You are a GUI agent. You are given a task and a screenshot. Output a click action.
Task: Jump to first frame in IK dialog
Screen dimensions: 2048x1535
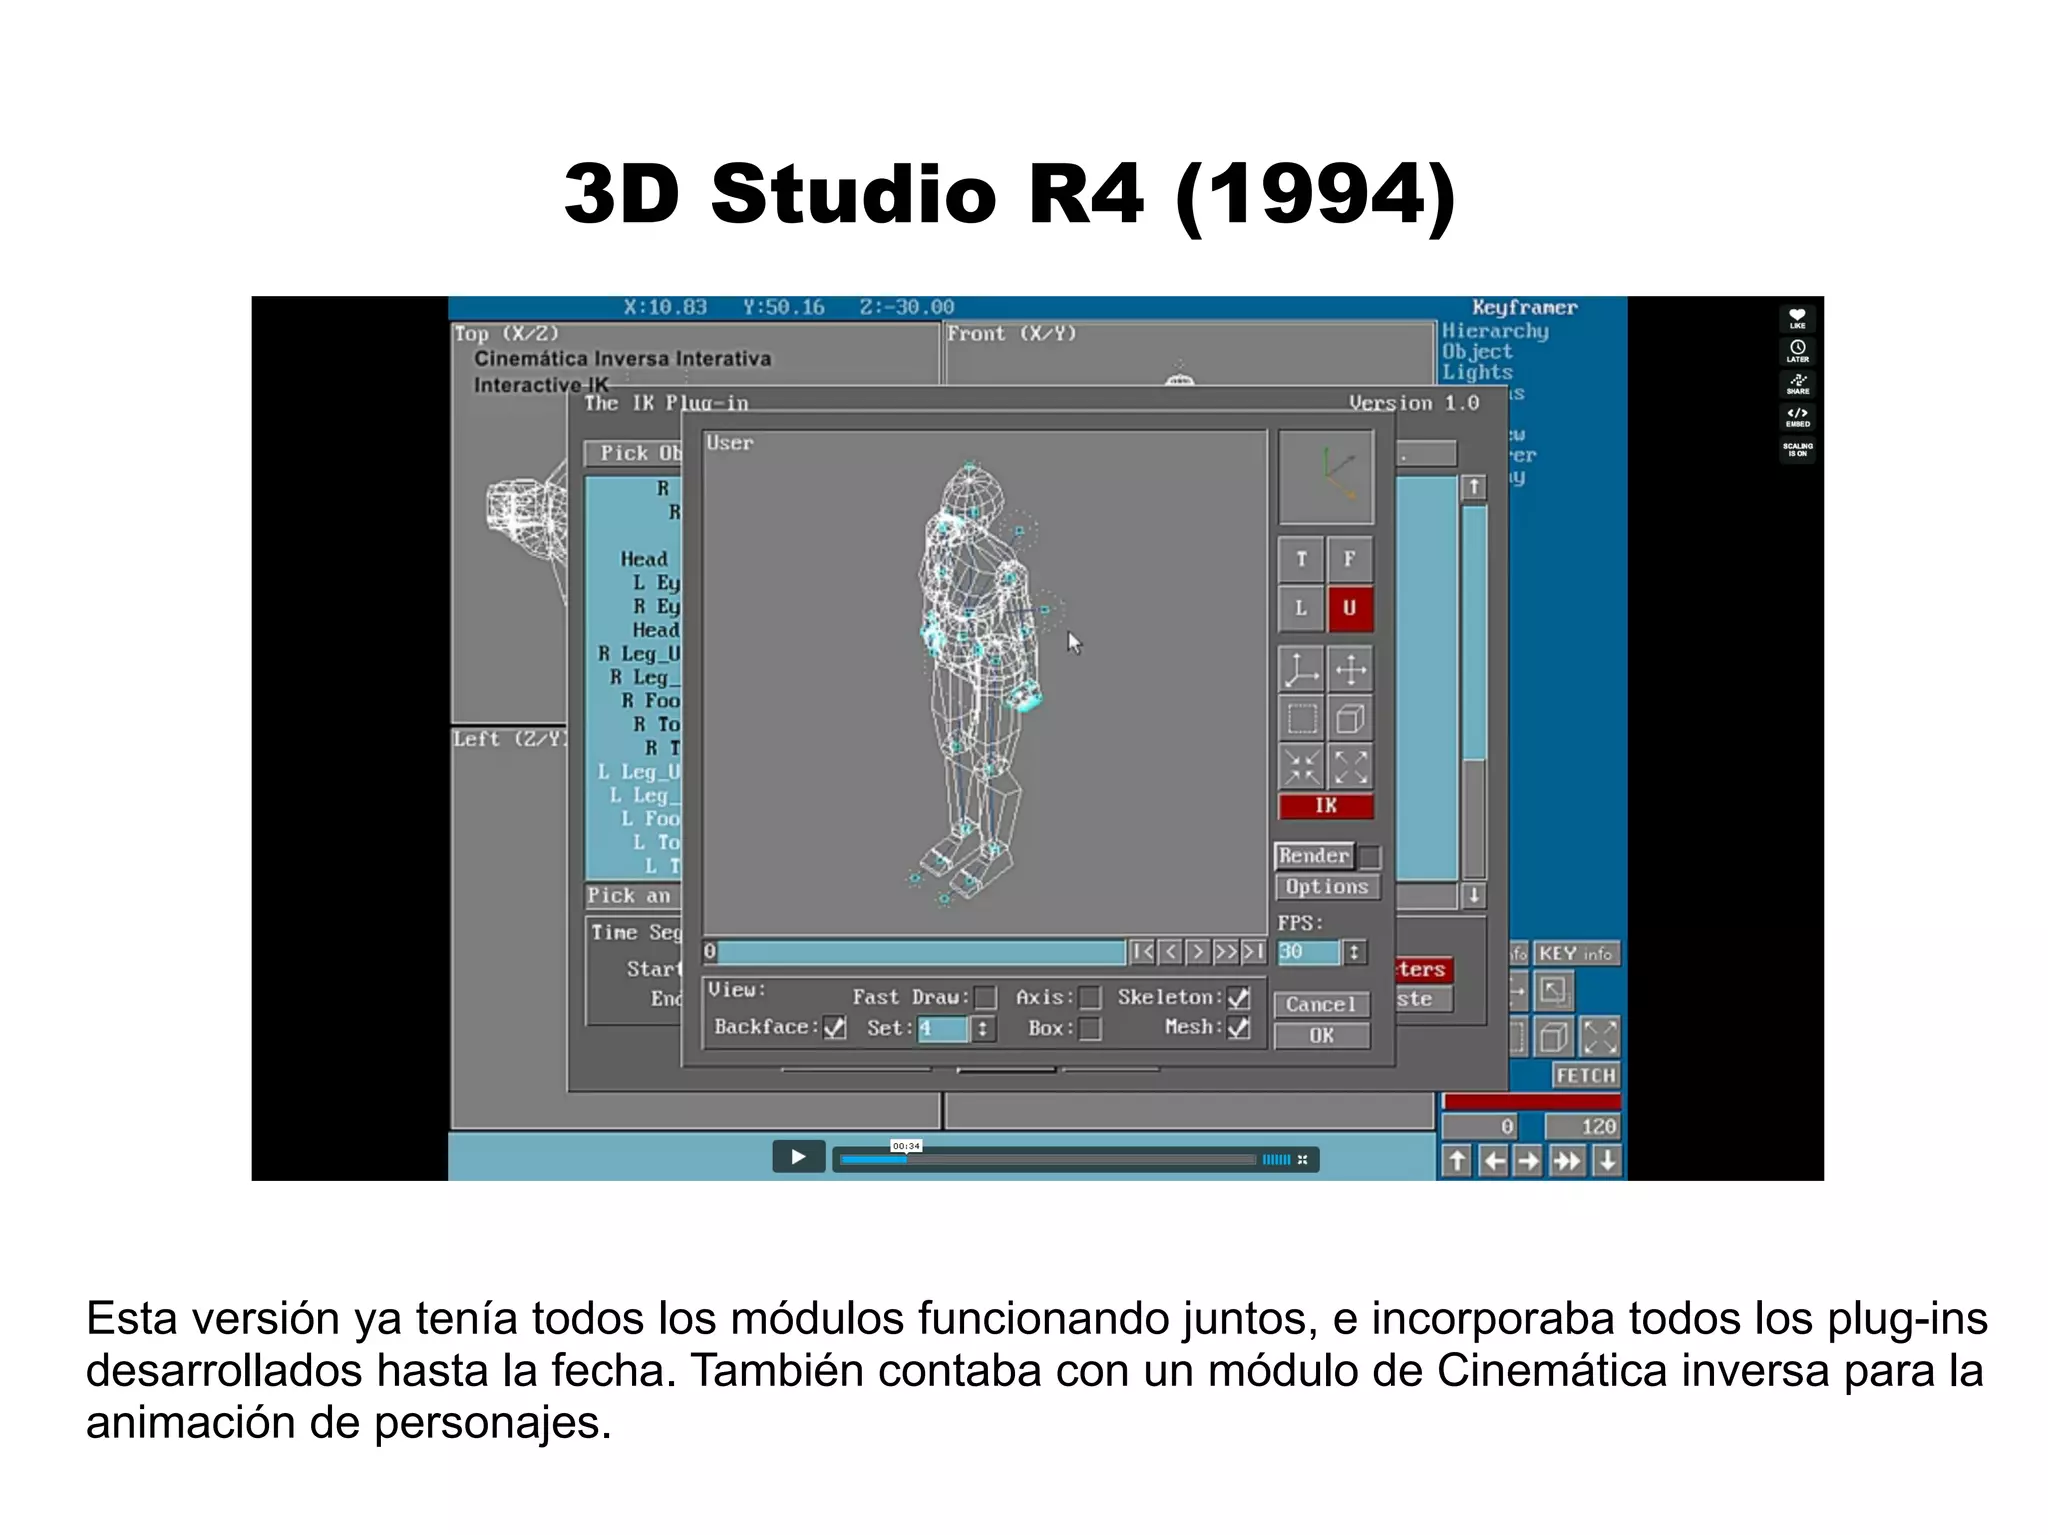1142,952
